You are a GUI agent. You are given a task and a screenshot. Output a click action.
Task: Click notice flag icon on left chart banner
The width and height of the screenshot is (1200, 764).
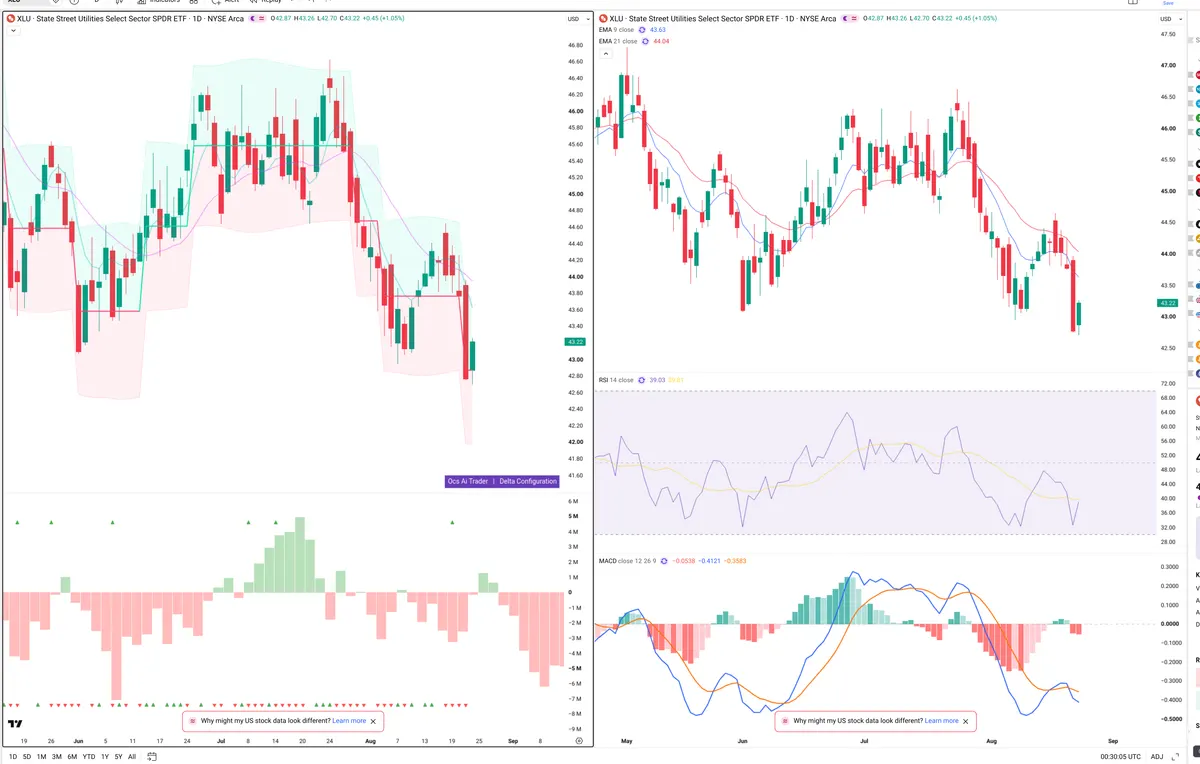pyautogui.click(x=192, y=720)
